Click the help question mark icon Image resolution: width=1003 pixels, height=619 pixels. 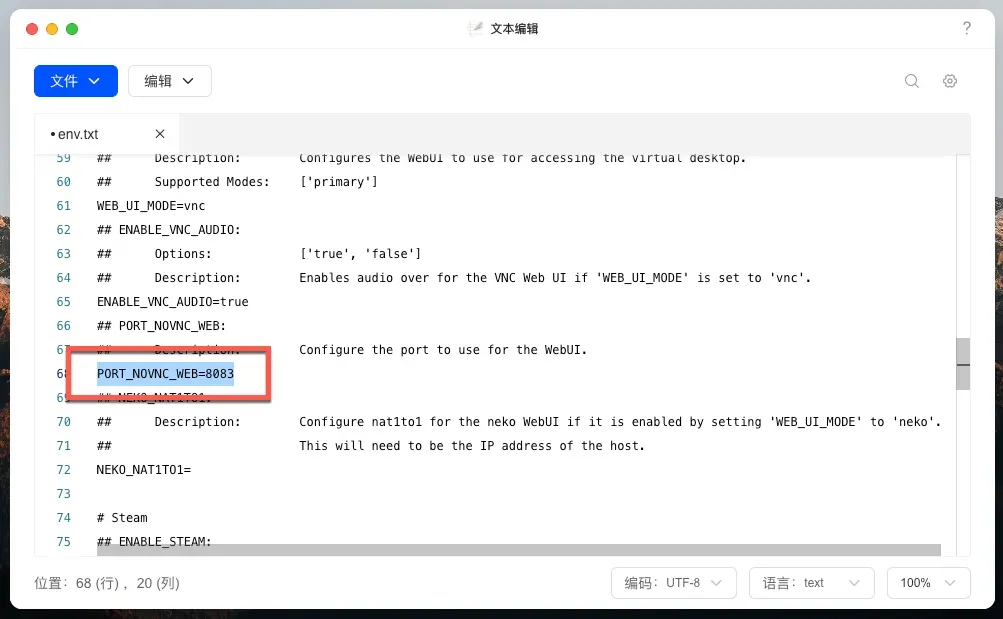coord(967,28)
